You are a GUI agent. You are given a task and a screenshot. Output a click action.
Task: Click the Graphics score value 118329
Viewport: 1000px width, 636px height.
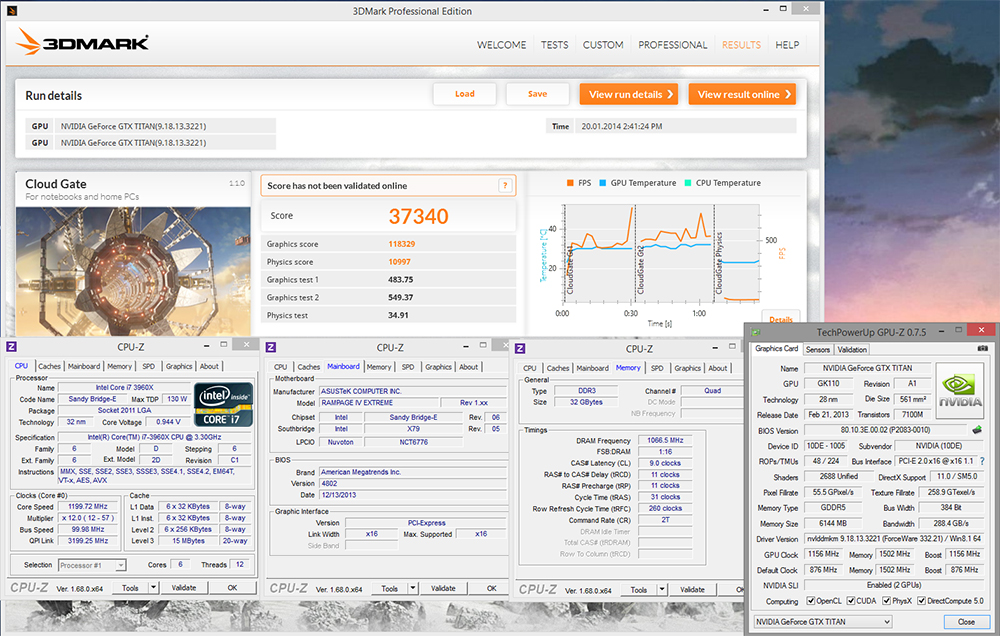402,244
